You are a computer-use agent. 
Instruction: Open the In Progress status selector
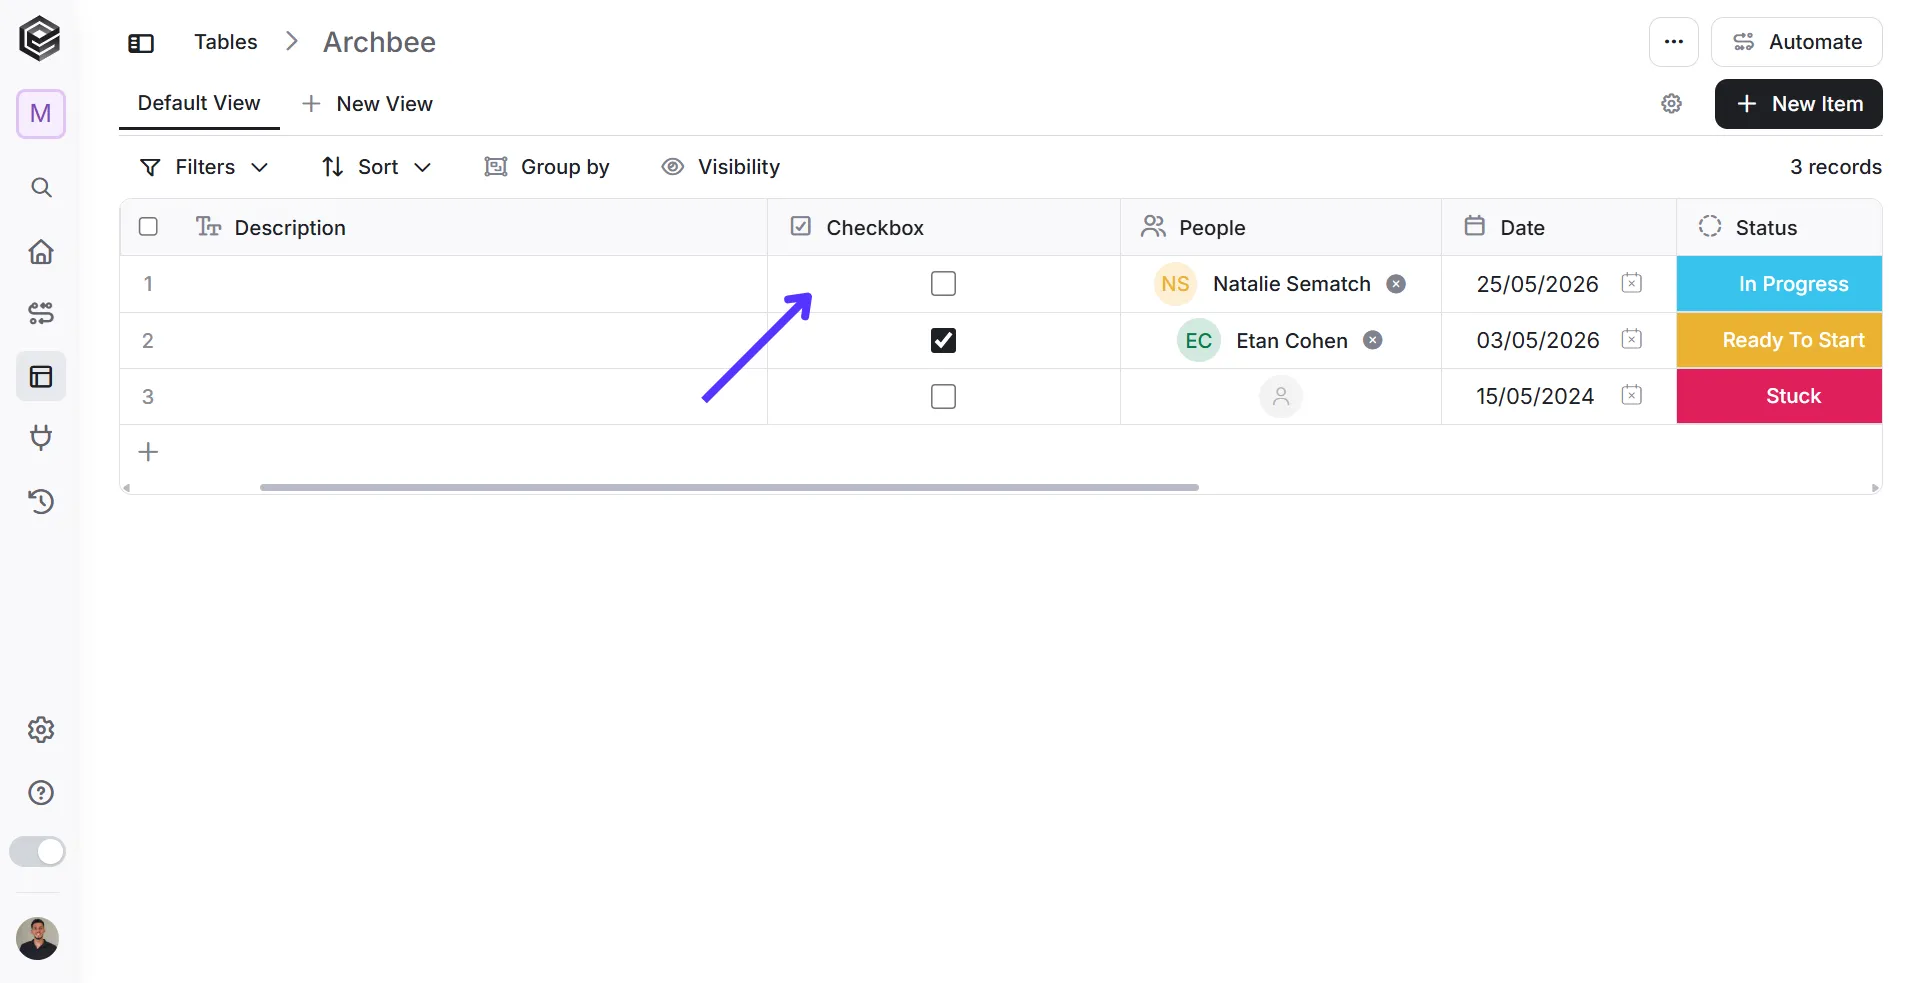pos(1779,284)
